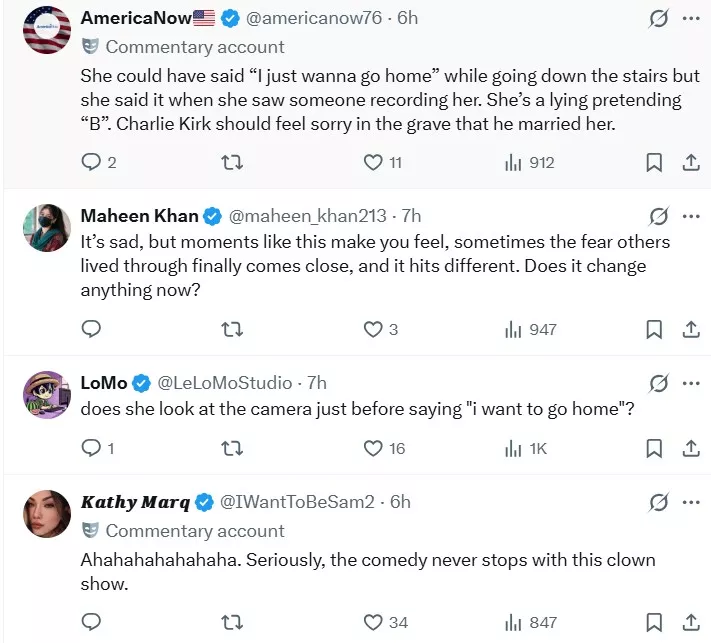Like LoMo's tweet with heart icon
The image size is (711, 643).
tap(373, 448)
